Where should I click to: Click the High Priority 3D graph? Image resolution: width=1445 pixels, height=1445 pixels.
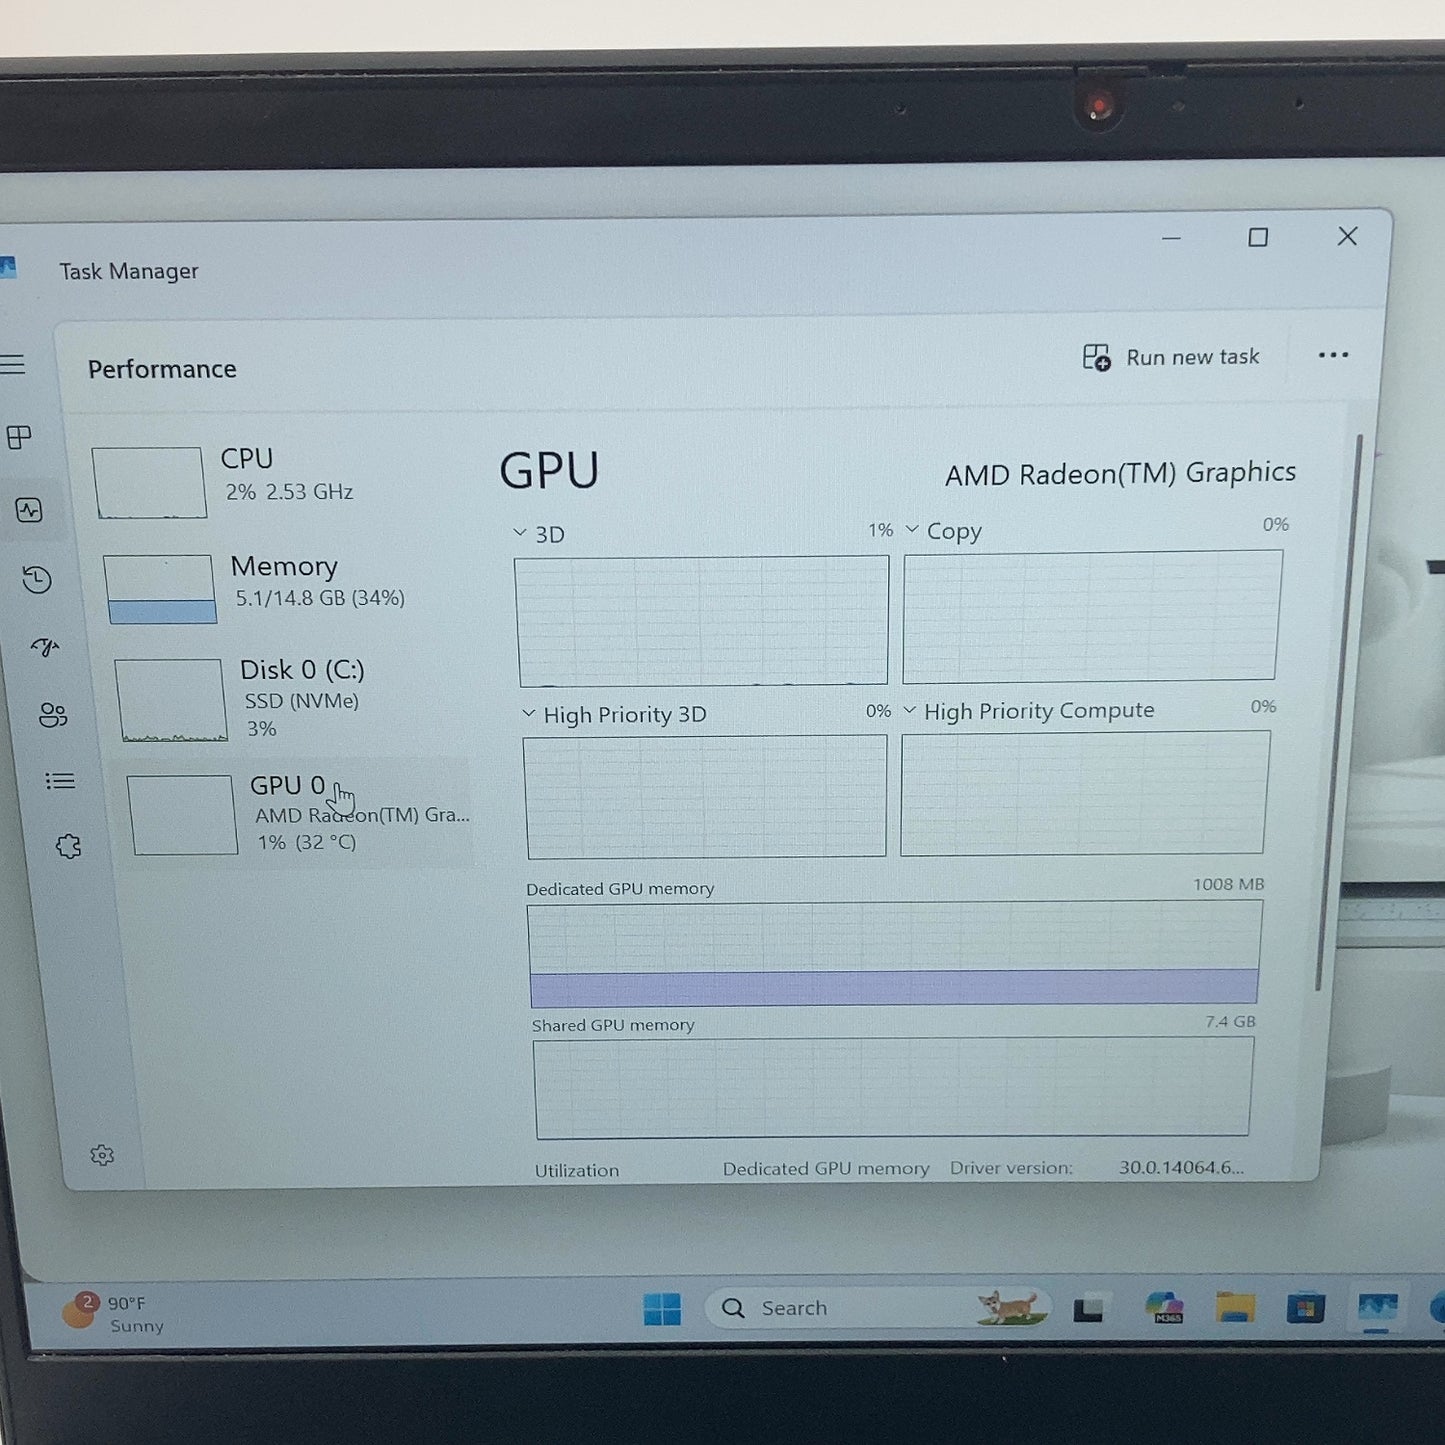tap(705, 796)
